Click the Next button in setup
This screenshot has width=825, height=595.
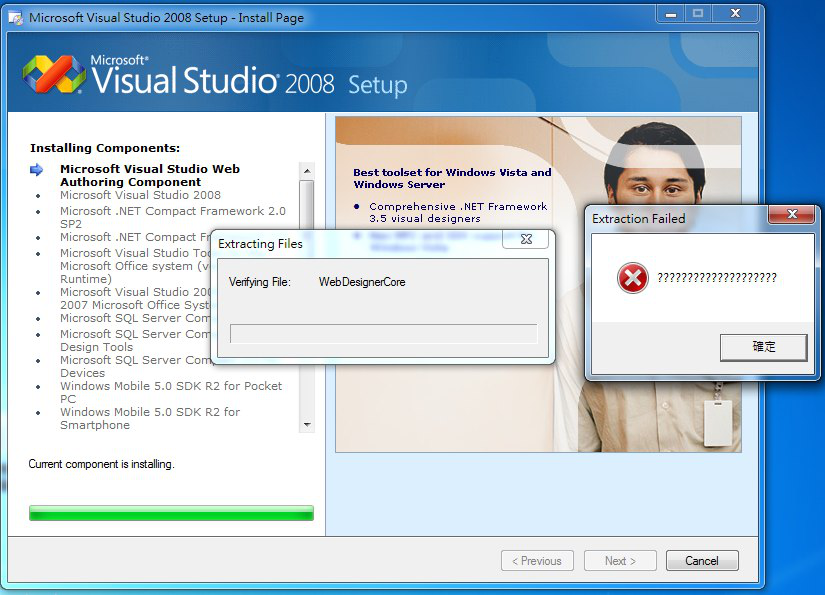pos(620,561)
